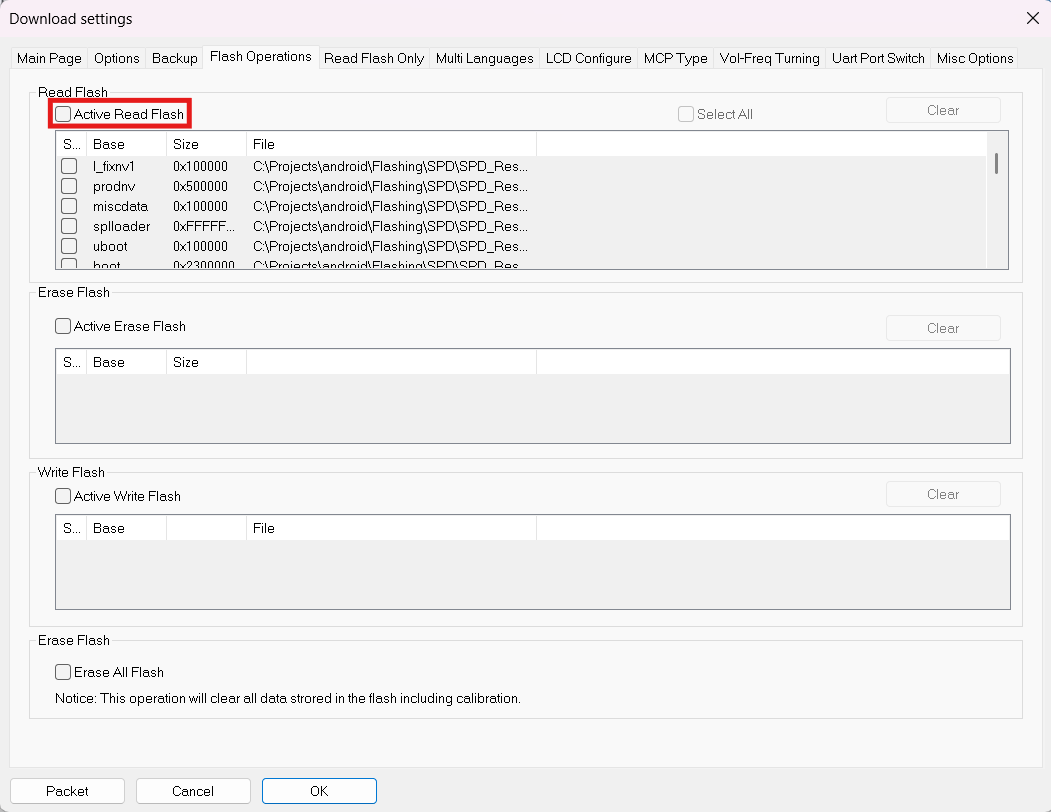1051x812 pixels.
Task: Check the uboot partition checkbox
Action: pyautogui.click(x=69, y=246)
